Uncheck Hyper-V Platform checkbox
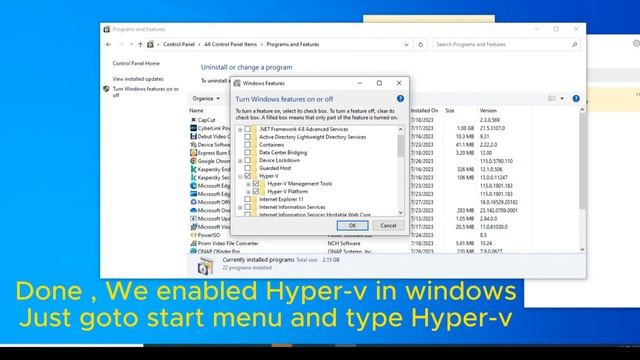 [x=256, y=191]
